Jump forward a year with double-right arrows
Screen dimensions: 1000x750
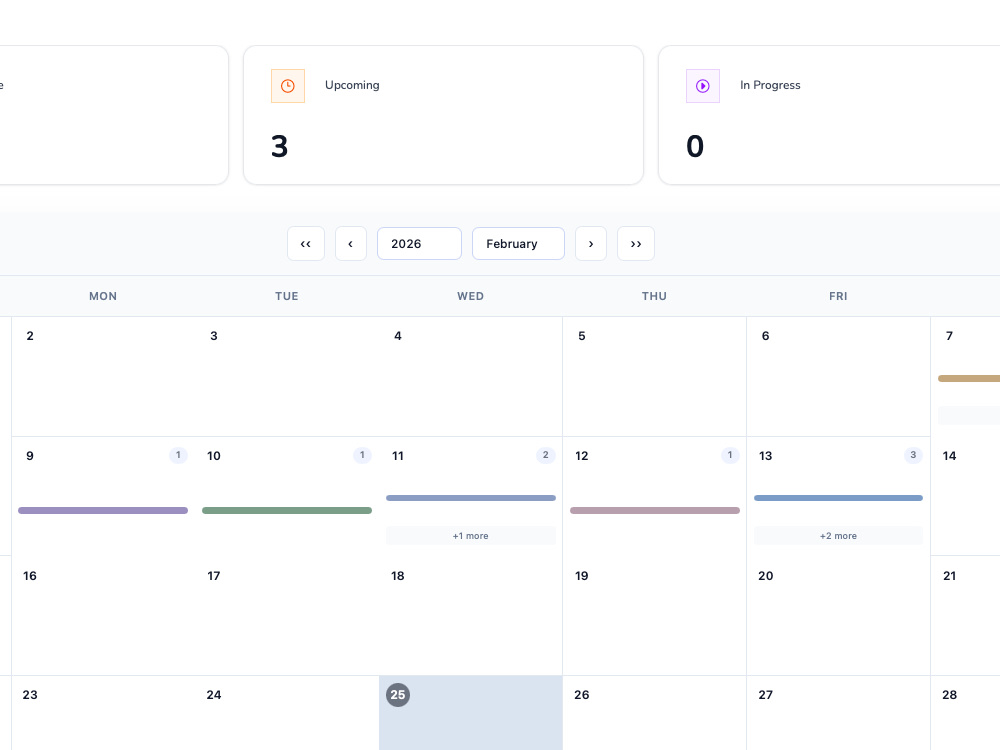[636, 244]
